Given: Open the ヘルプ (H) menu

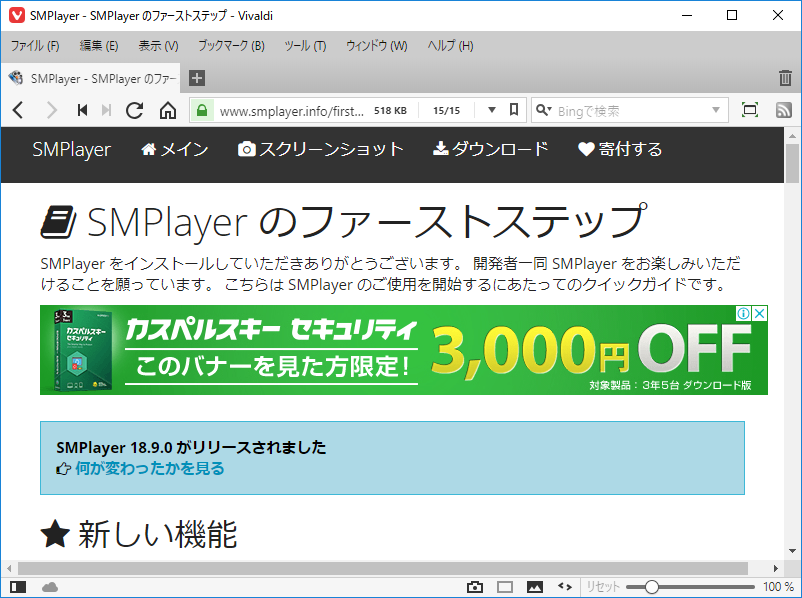Looking at the screenshot, I should [450, 46].
